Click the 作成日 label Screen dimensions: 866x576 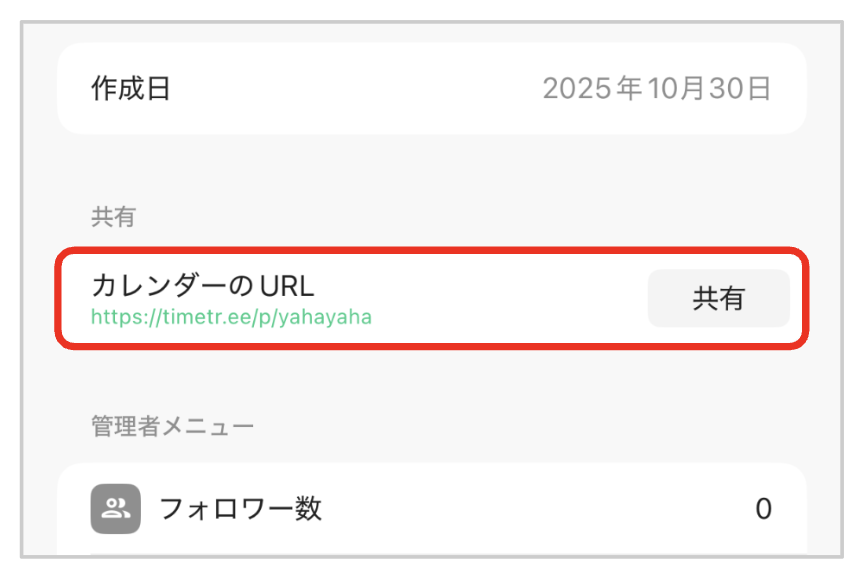click(131, 89)
